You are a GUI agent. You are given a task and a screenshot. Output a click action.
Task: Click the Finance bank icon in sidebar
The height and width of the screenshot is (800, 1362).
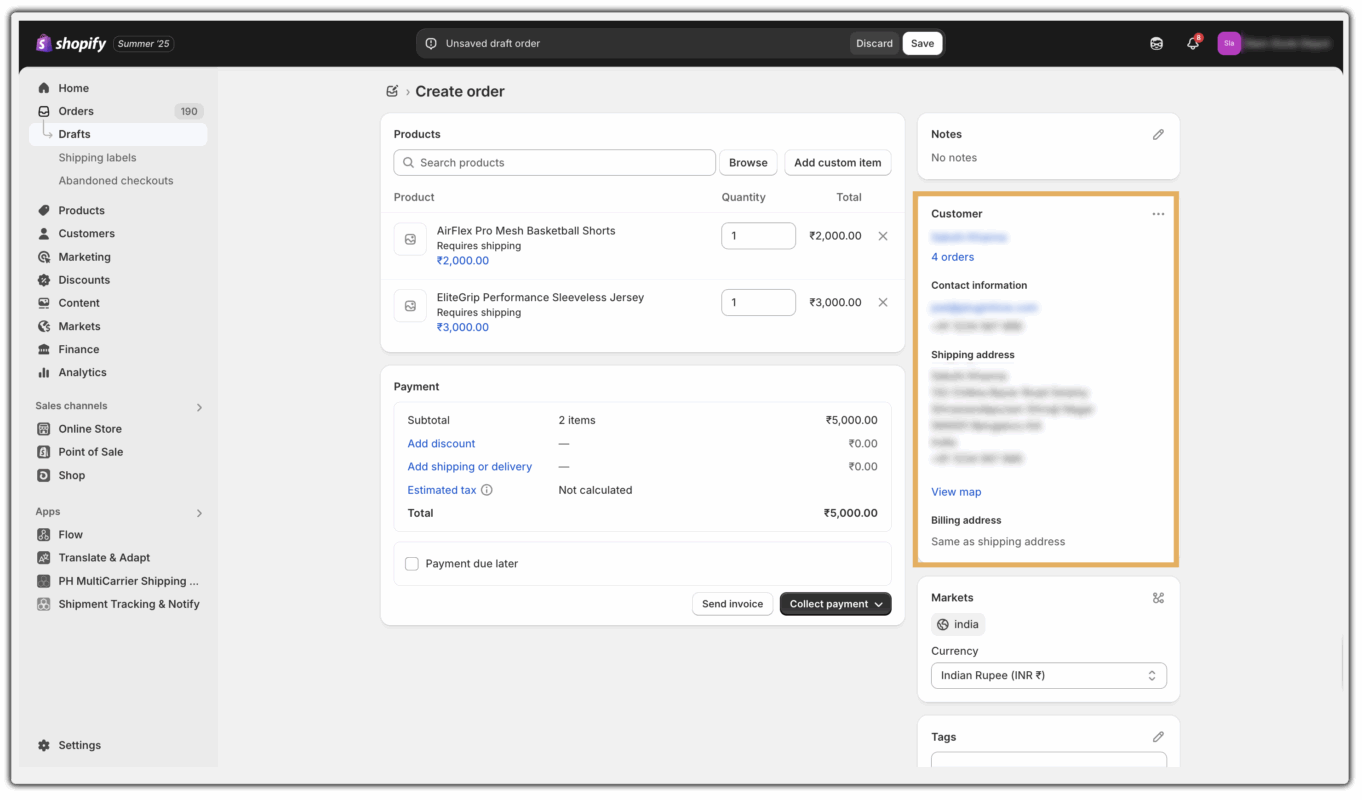[43, 349]
